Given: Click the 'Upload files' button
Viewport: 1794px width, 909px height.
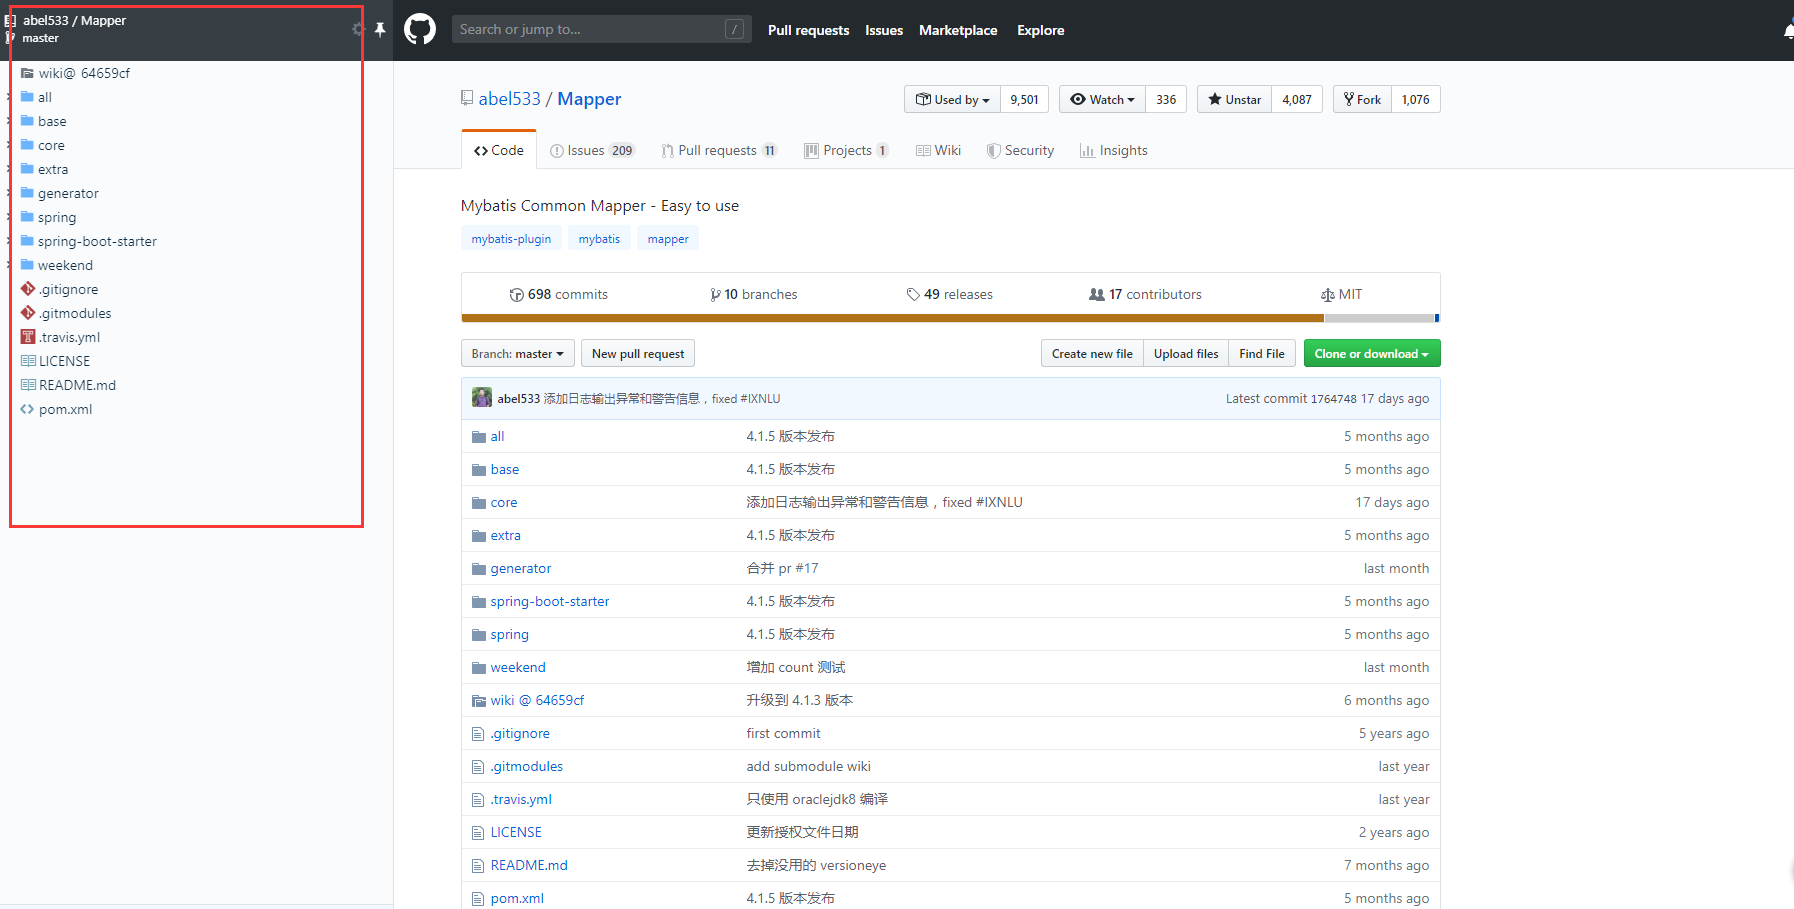Looking at the screenshot, I should tap(1186, 354).
